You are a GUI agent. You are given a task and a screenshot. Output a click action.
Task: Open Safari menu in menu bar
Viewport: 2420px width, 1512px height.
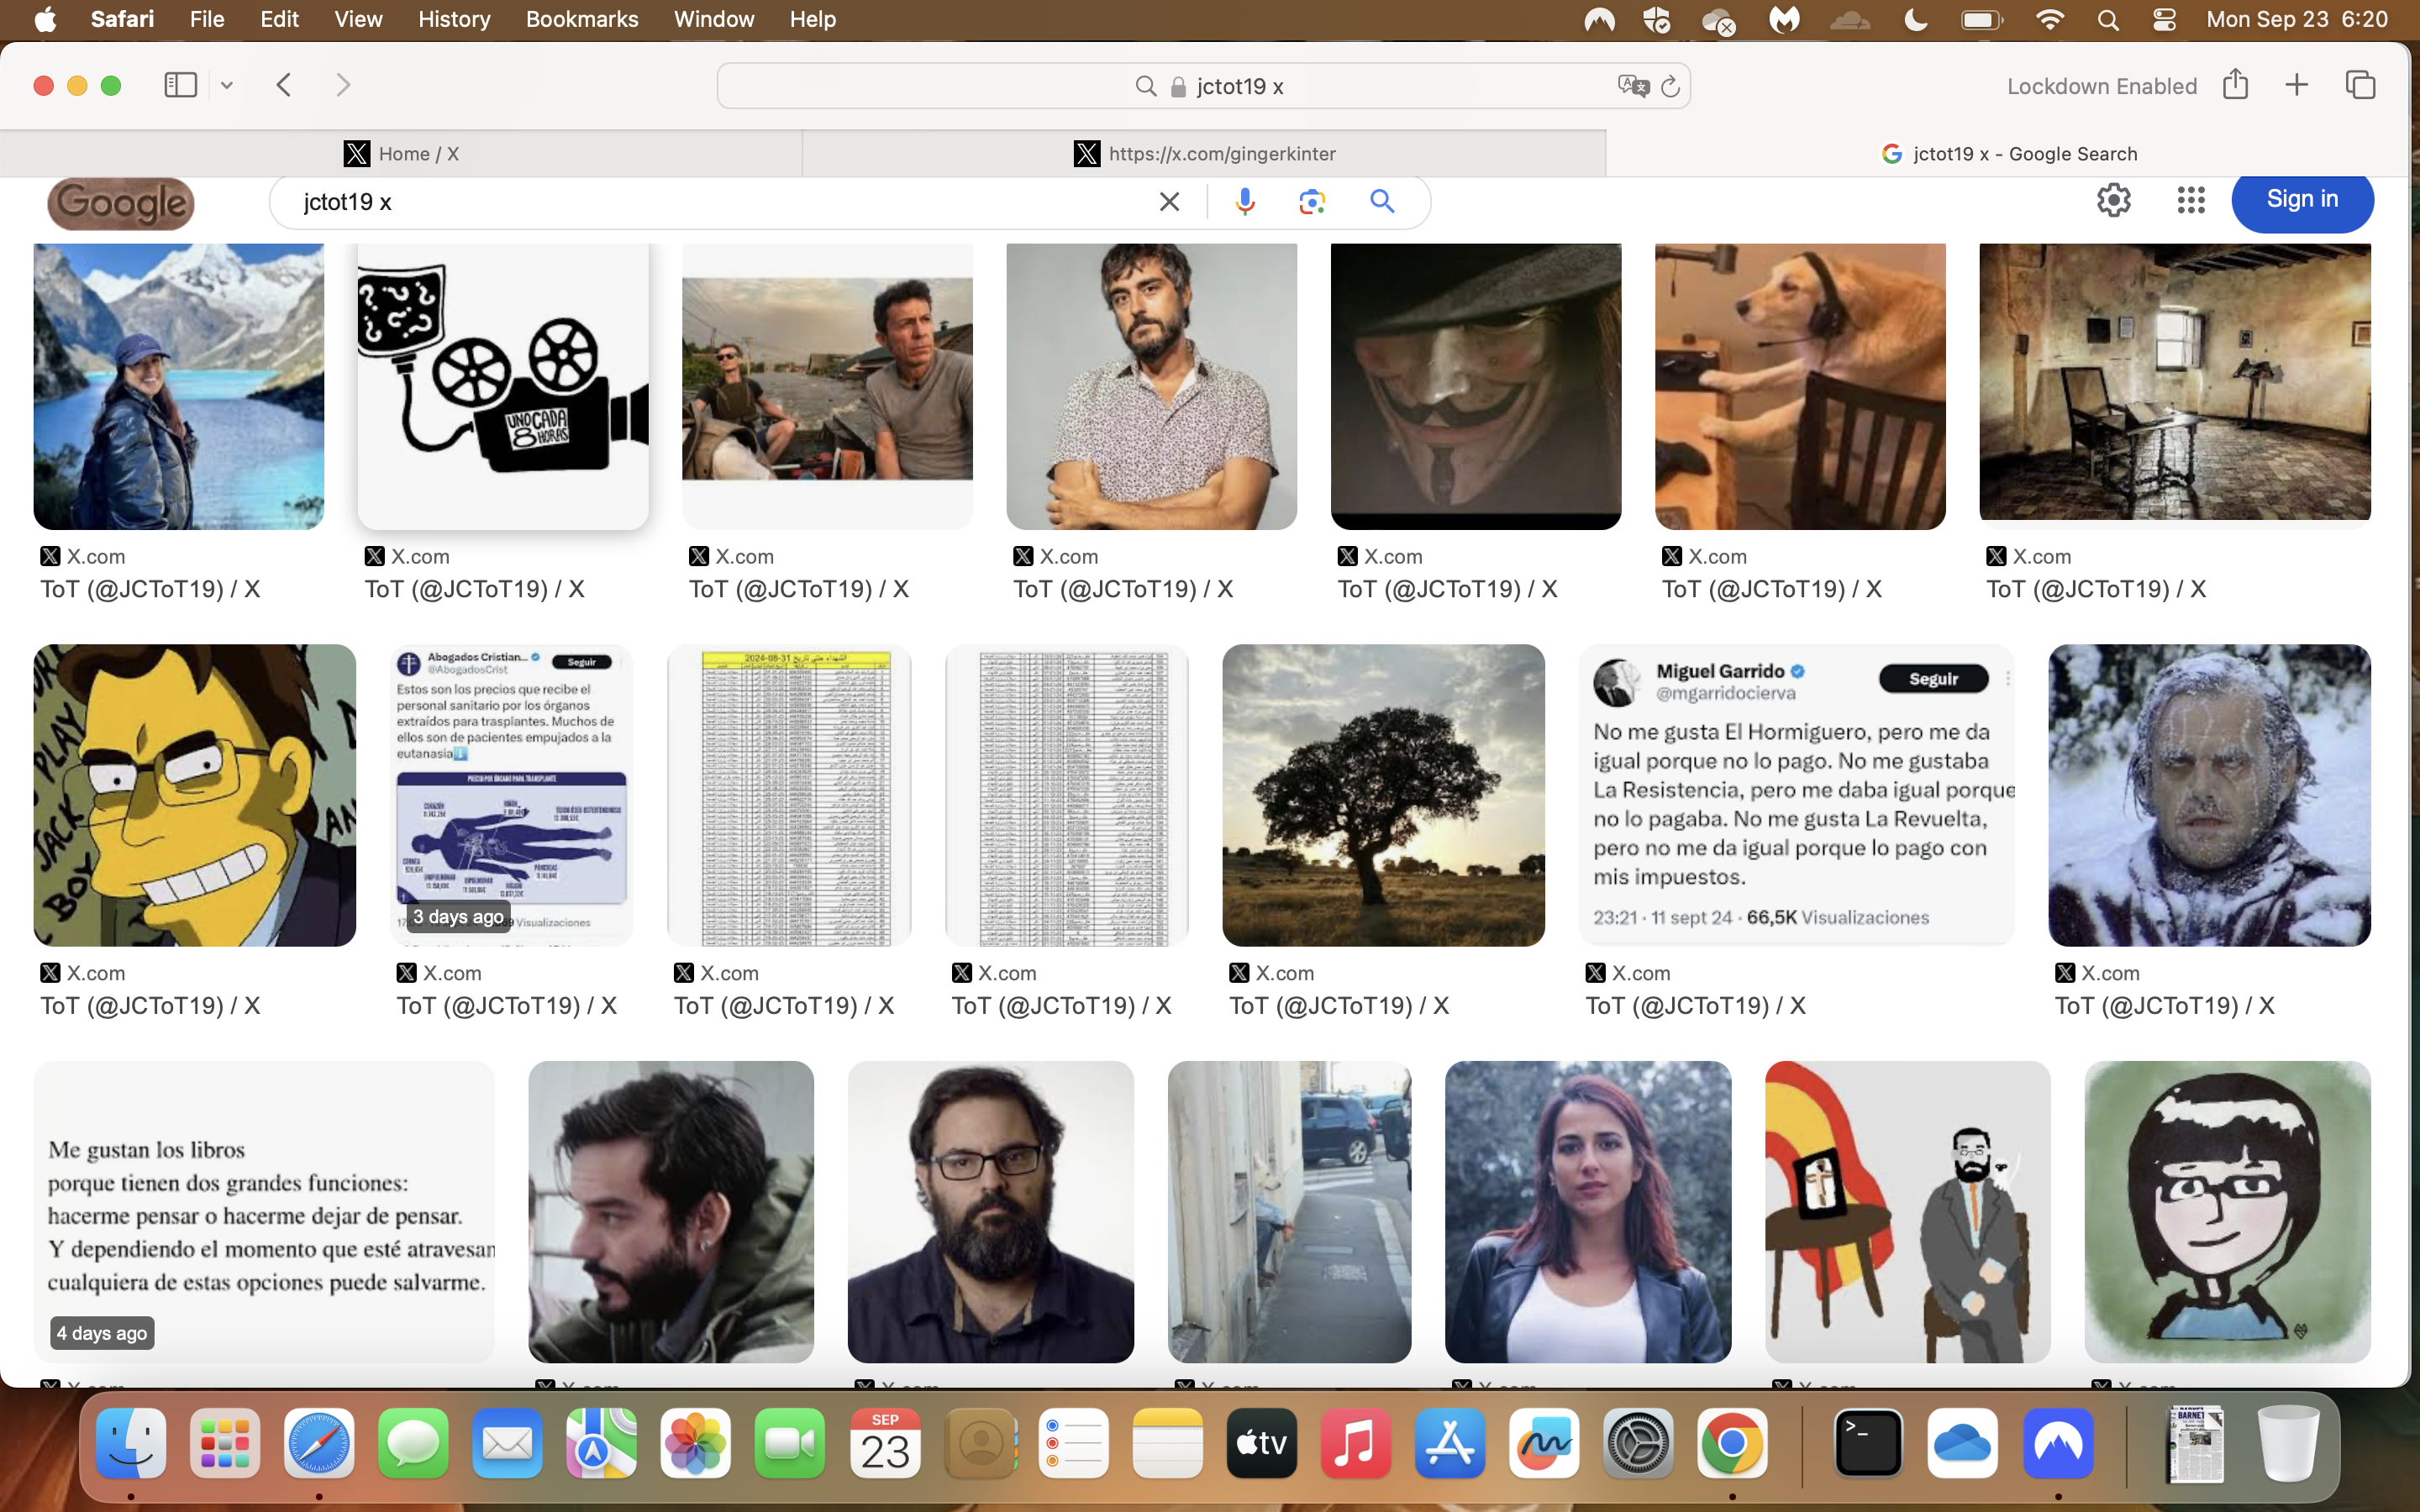coord(122,19)
